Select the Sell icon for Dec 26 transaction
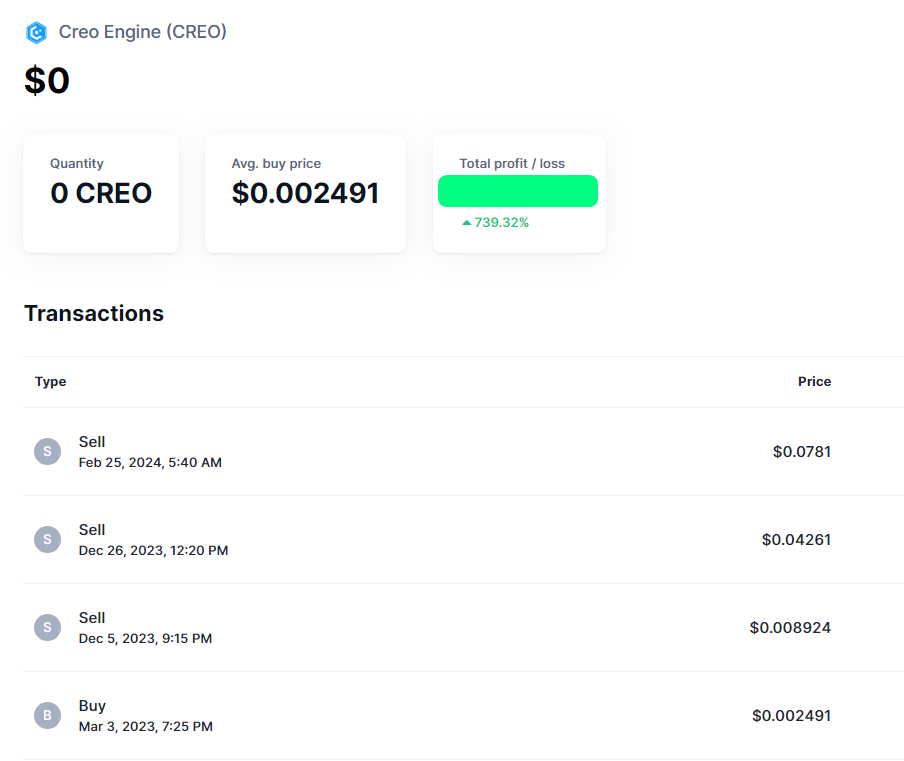Viewport: 904px width, 761px height. point(47,539)
